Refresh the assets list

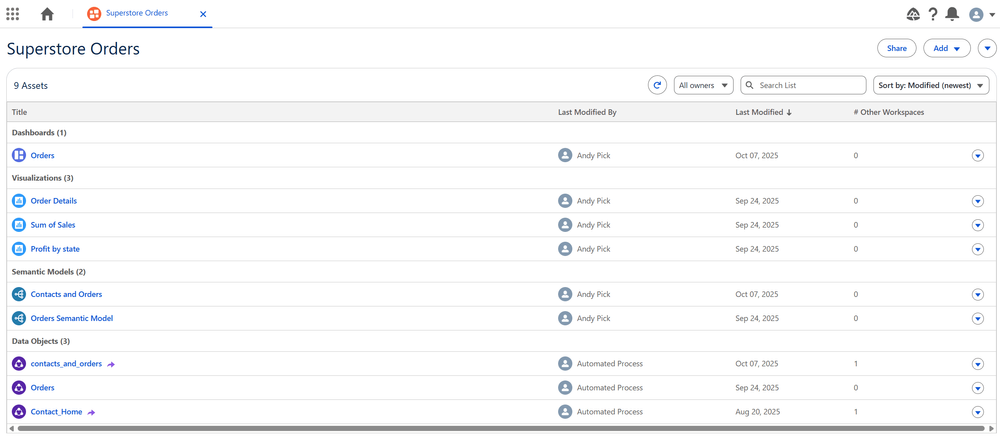pos(657,86)
